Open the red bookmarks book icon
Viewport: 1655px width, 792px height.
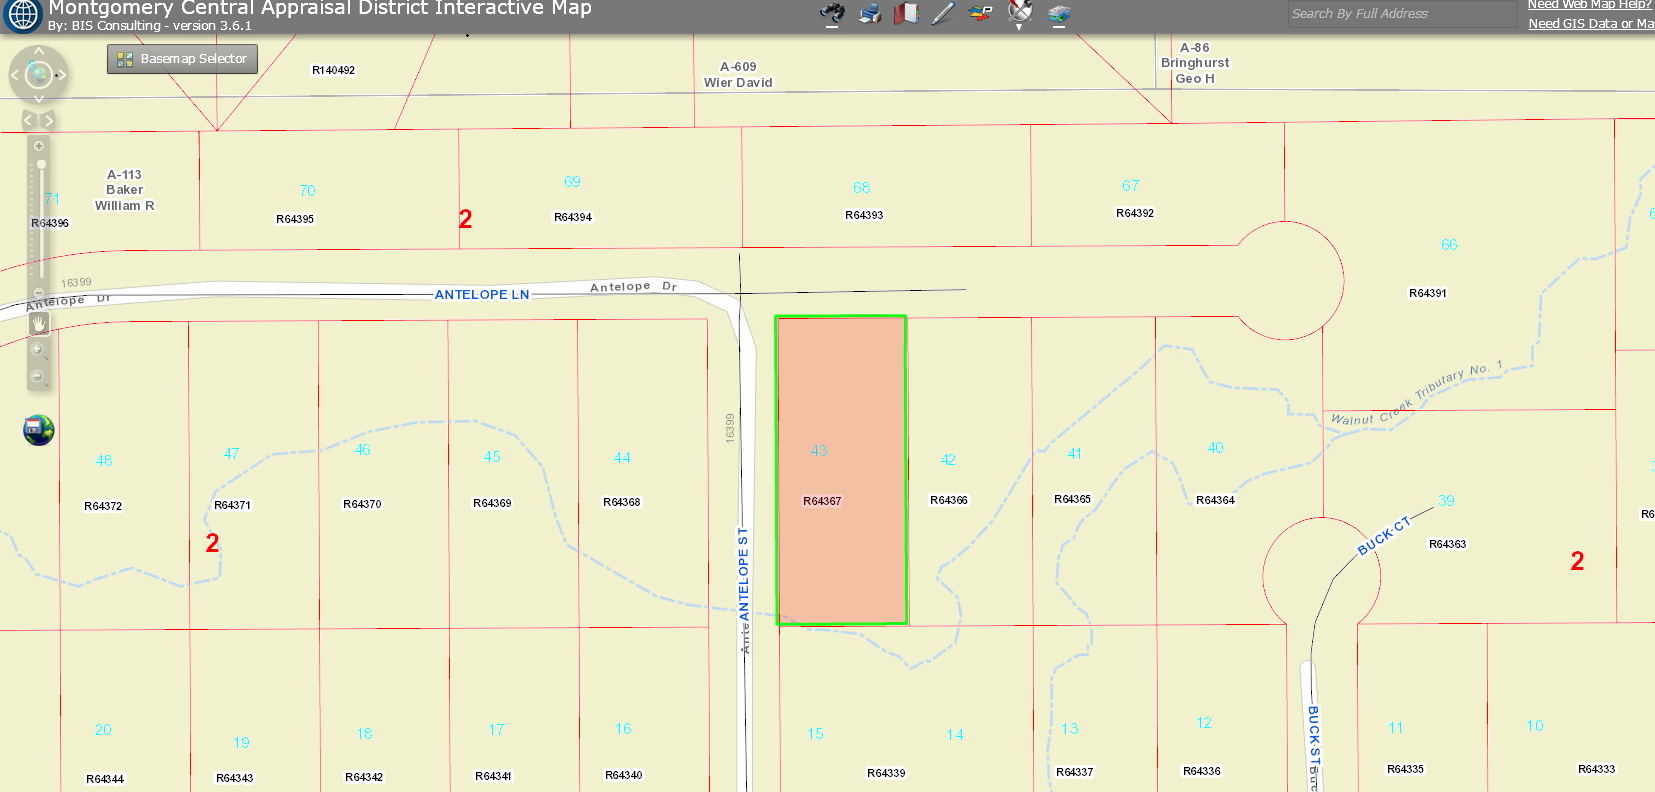[906, 13]
